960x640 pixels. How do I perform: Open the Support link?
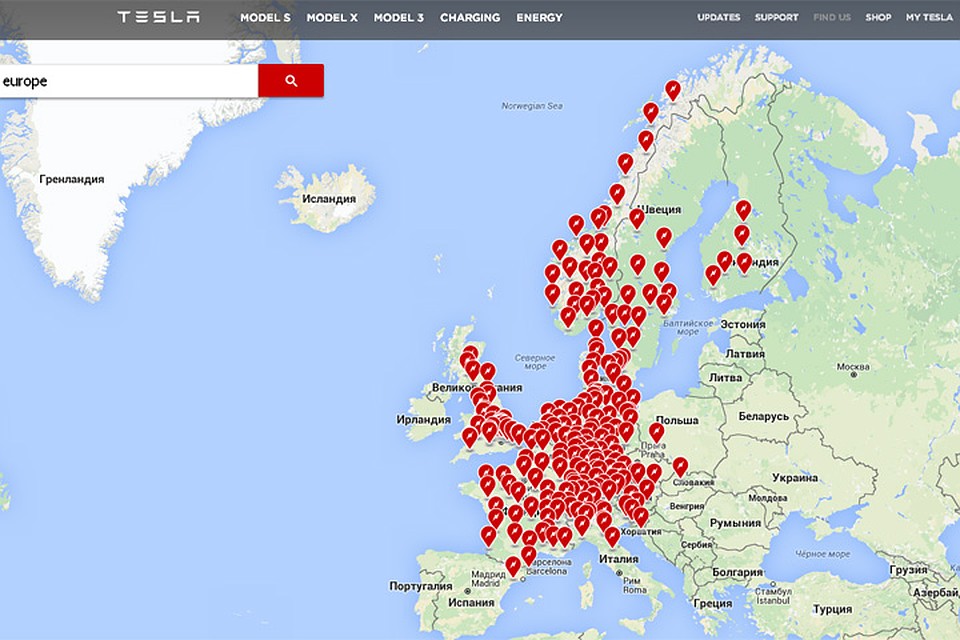pyautogui.click(x=776, y=18)
